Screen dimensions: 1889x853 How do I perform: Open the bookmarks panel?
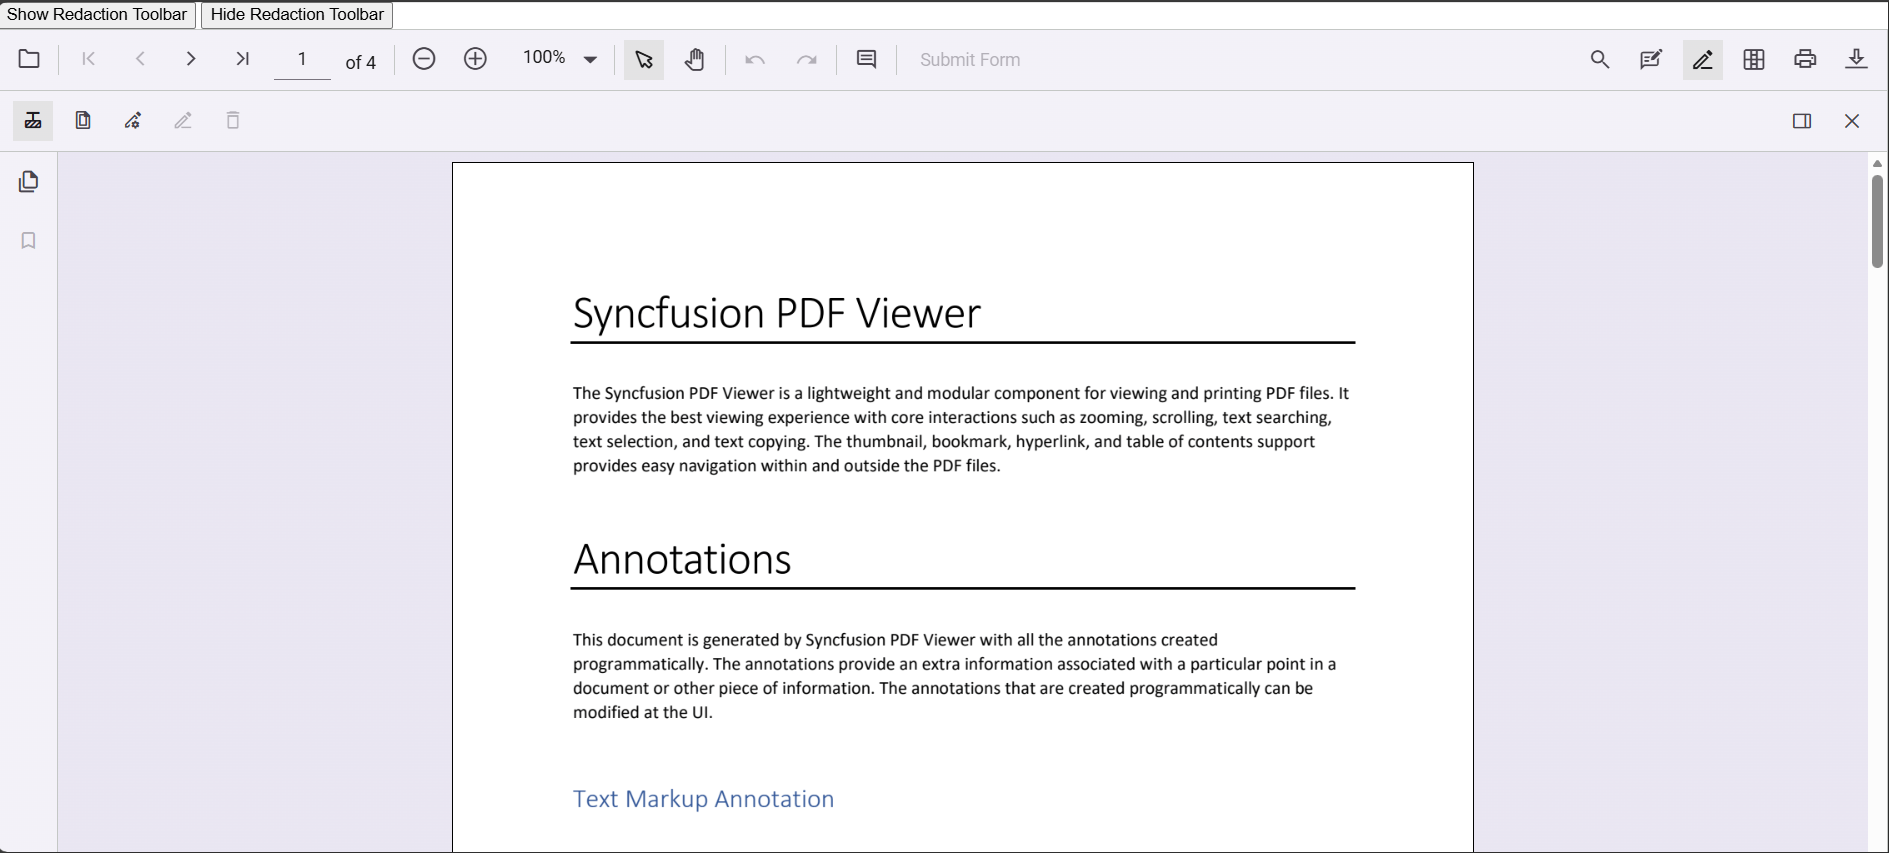point(29,241)
